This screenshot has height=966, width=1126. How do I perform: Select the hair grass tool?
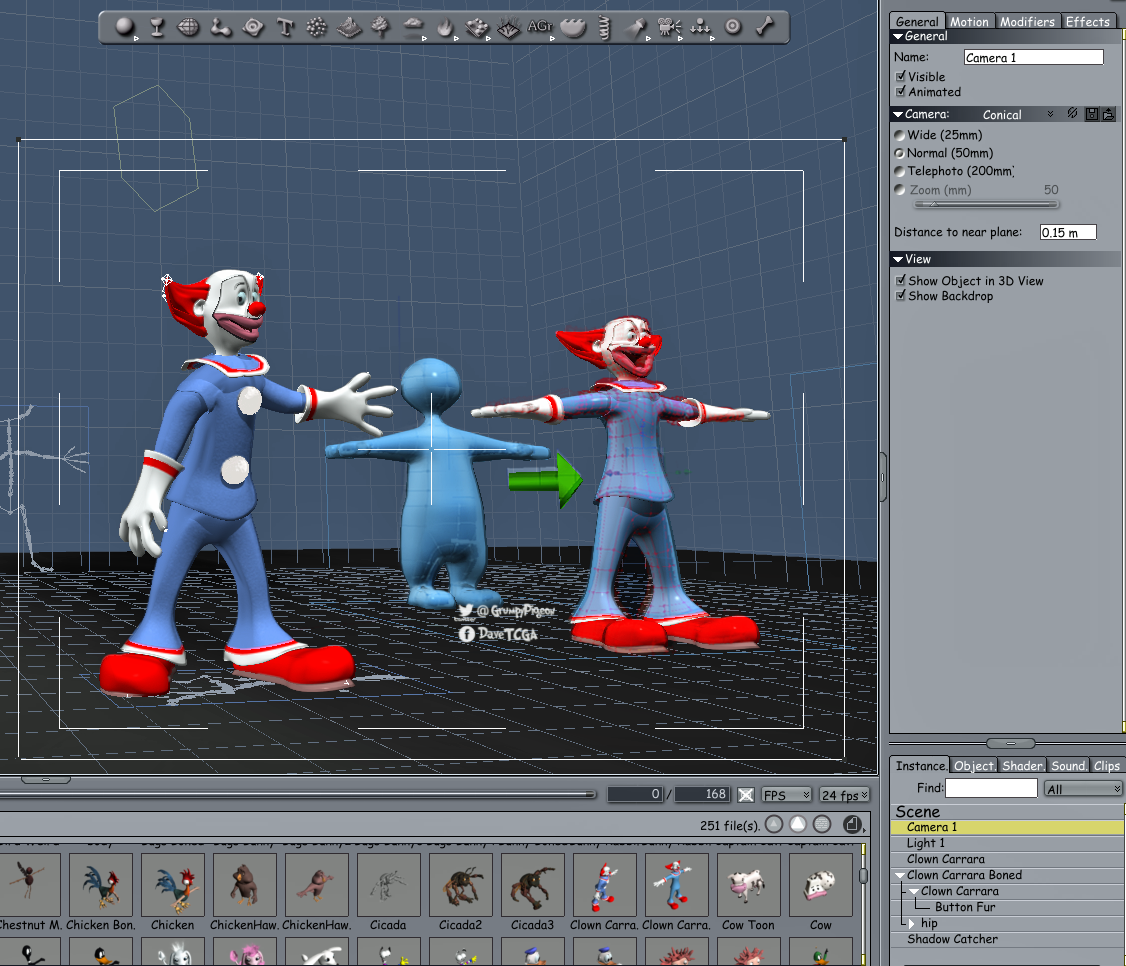pyautogui.click(x=508, y=27)
